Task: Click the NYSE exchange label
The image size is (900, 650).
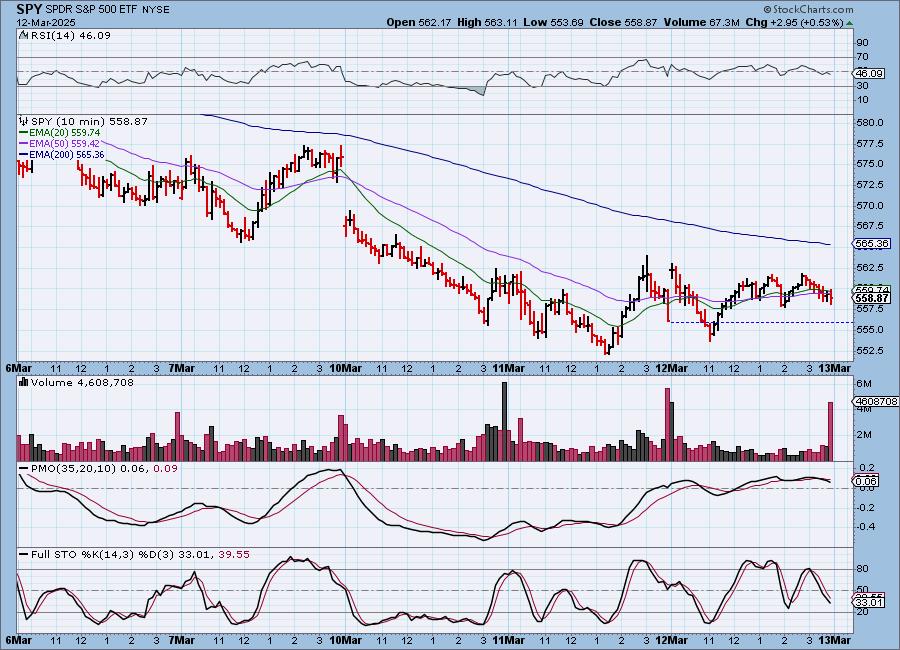Action: pos(156,10)
